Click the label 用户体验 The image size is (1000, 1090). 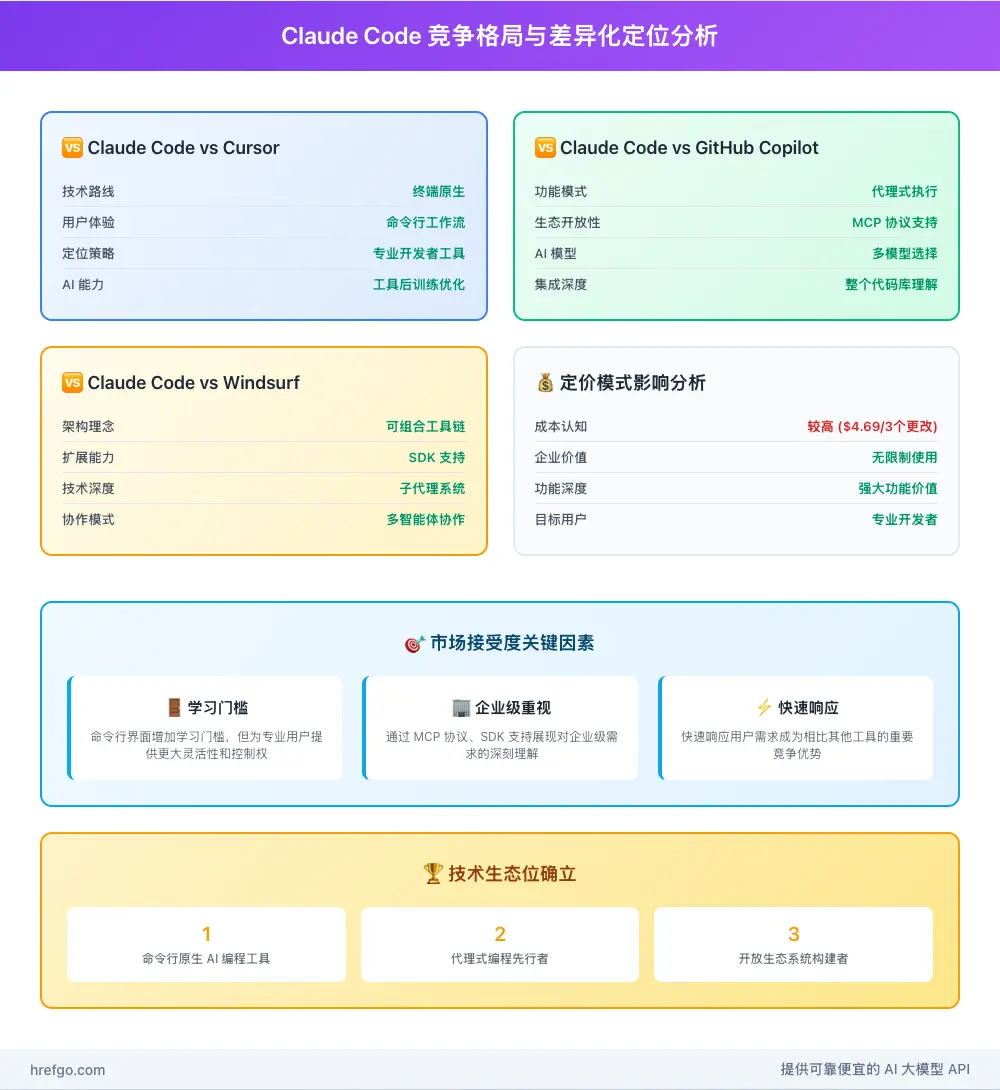coord(88,222)
